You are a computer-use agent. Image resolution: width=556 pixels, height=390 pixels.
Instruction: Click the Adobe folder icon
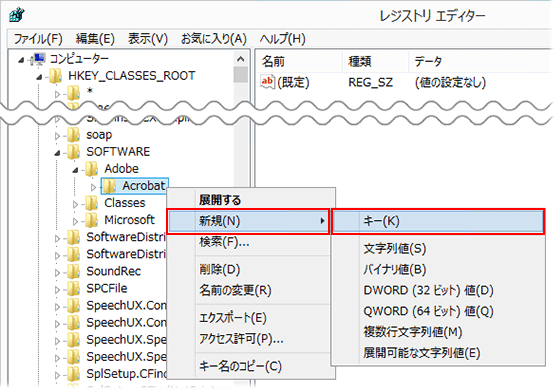(x=92, y=169)
